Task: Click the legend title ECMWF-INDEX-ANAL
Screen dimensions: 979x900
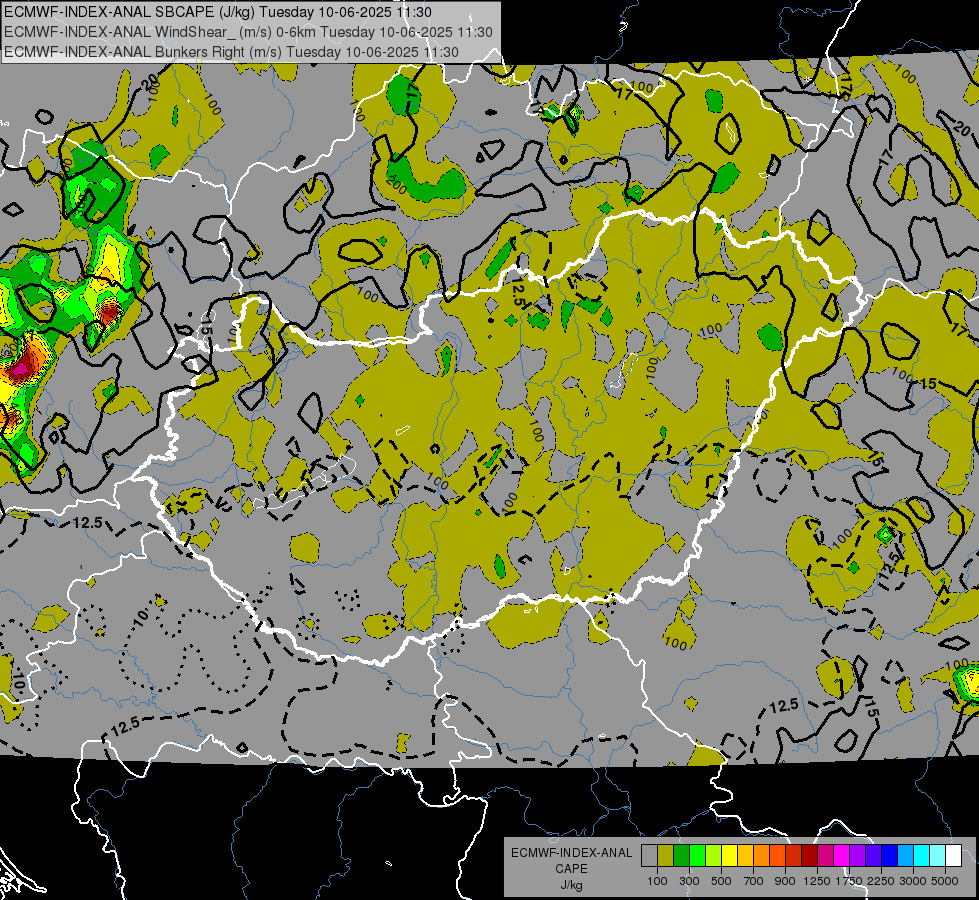Action: pos(572,853)
